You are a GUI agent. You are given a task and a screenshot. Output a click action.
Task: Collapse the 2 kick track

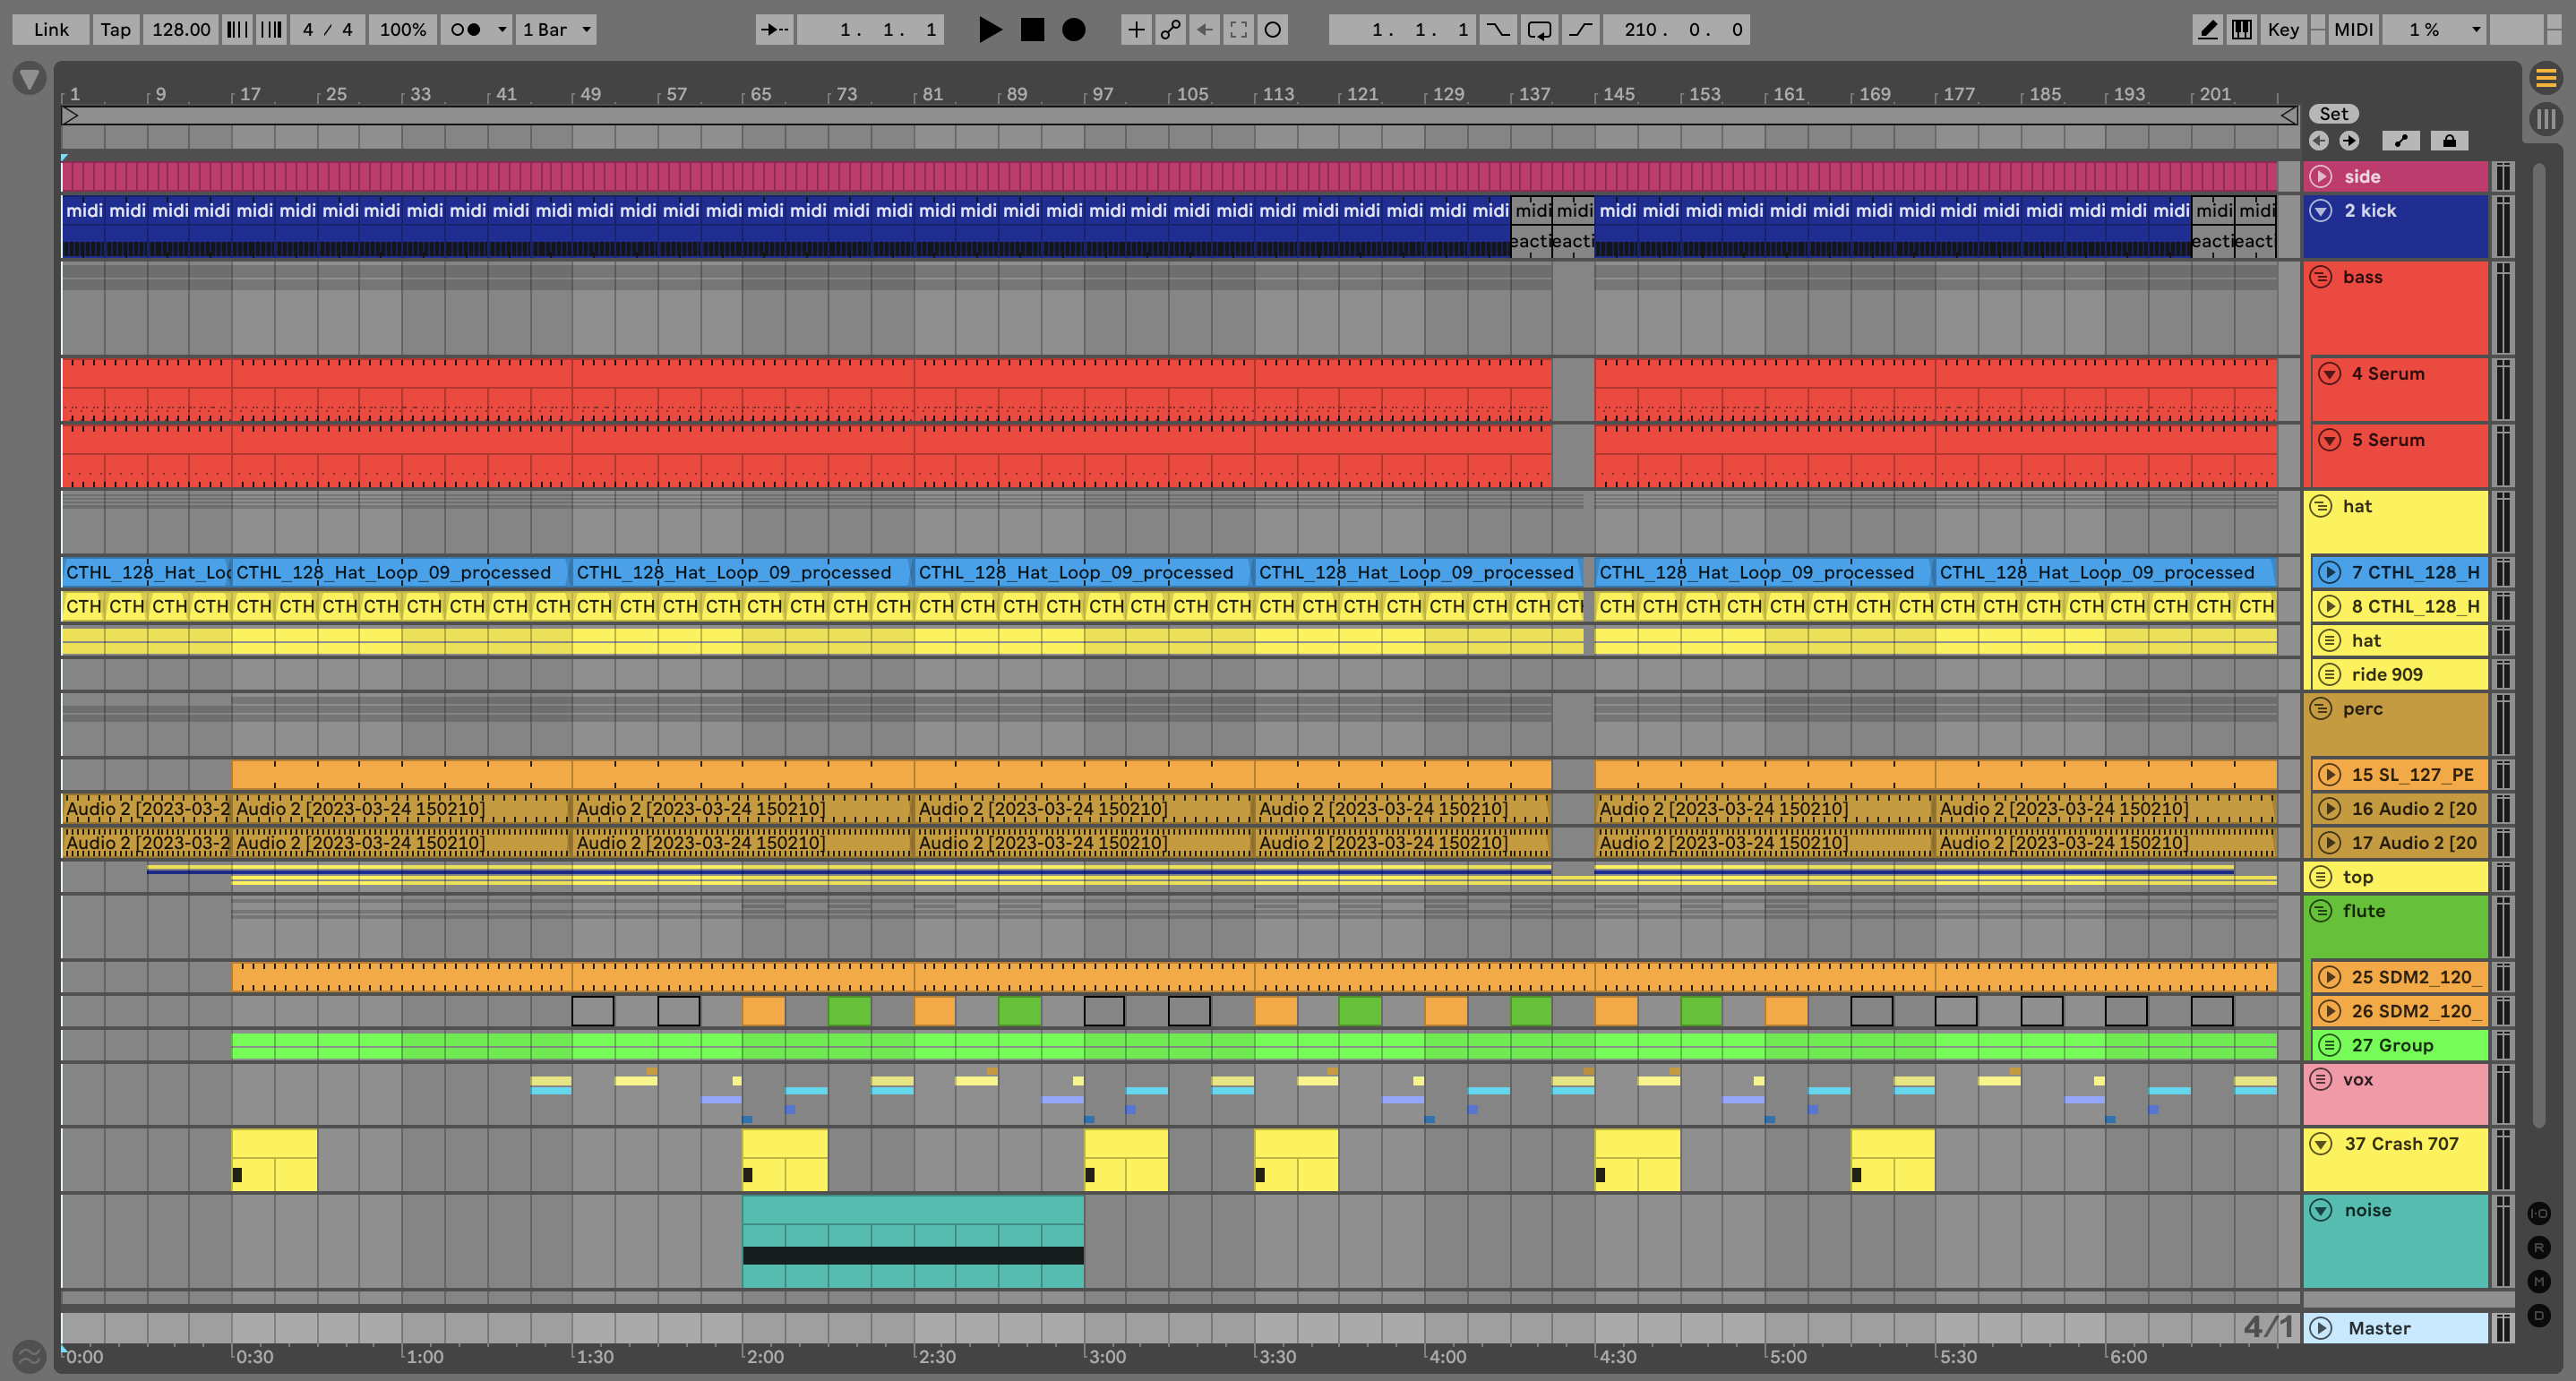coord(2321,211)
